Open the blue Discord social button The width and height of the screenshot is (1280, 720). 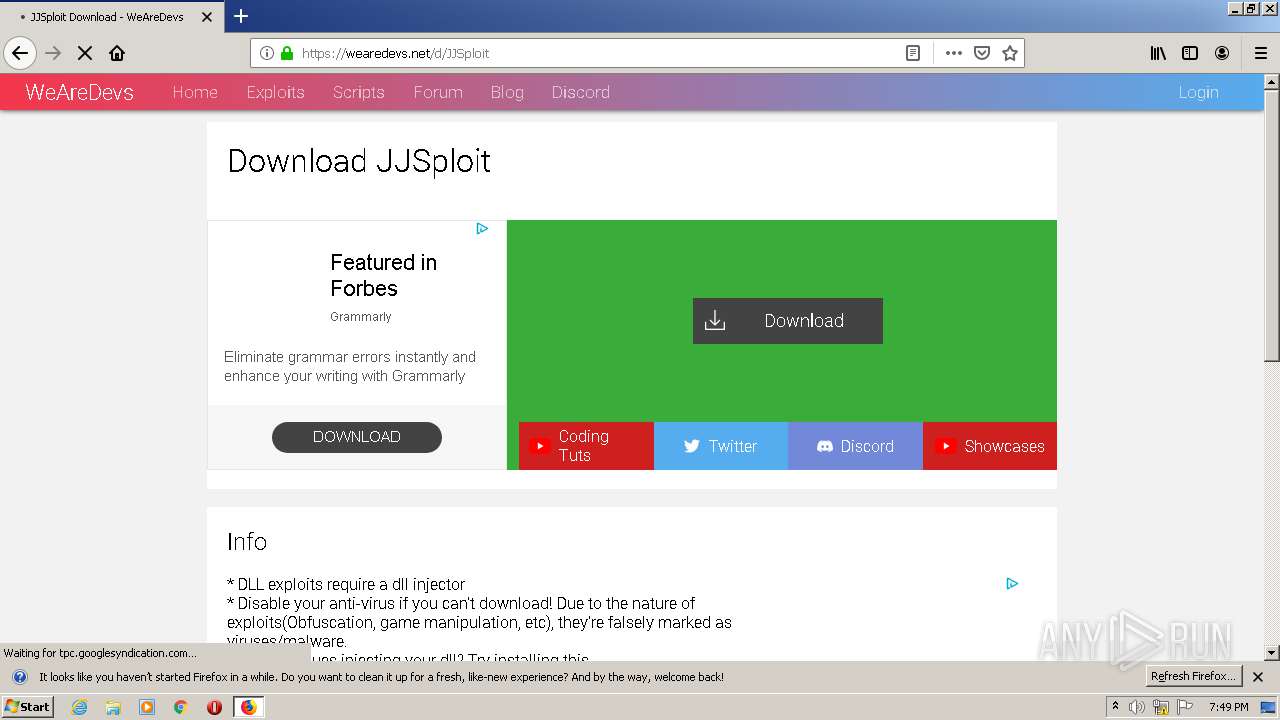855,446
